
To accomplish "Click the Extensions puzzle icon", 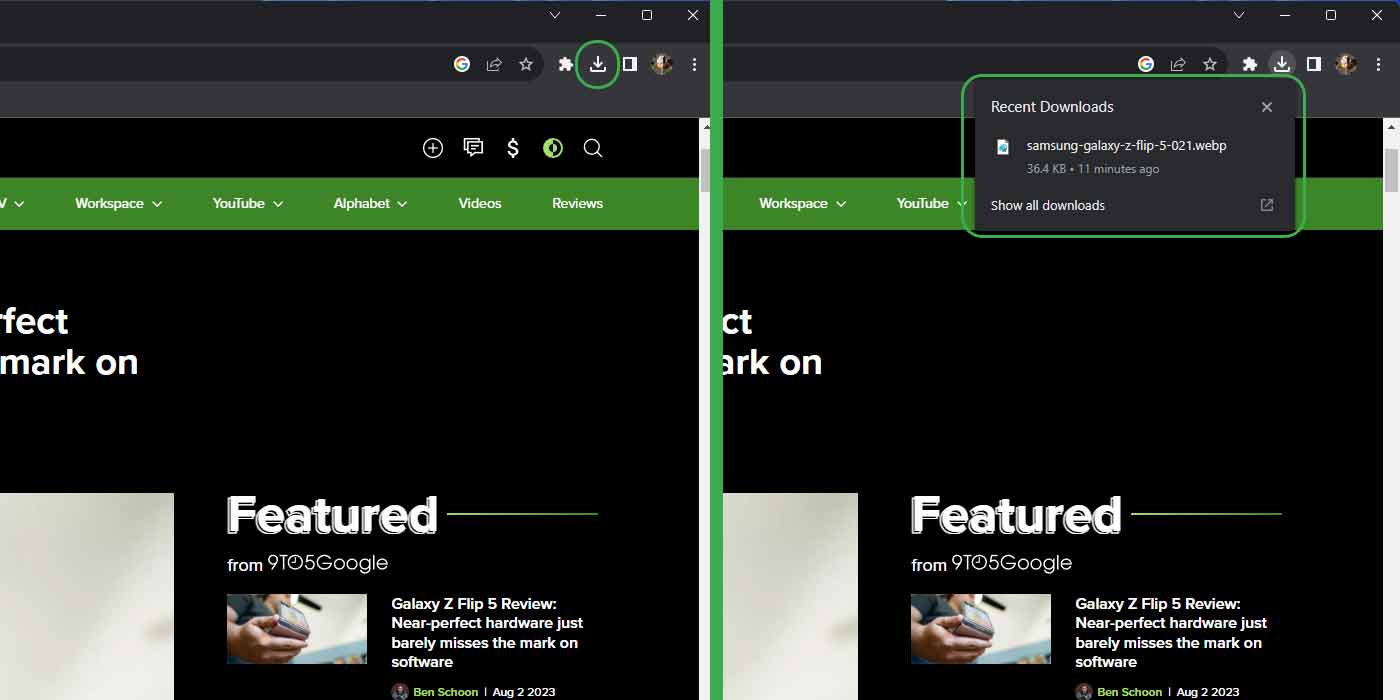I will click(x=565, y=63).
